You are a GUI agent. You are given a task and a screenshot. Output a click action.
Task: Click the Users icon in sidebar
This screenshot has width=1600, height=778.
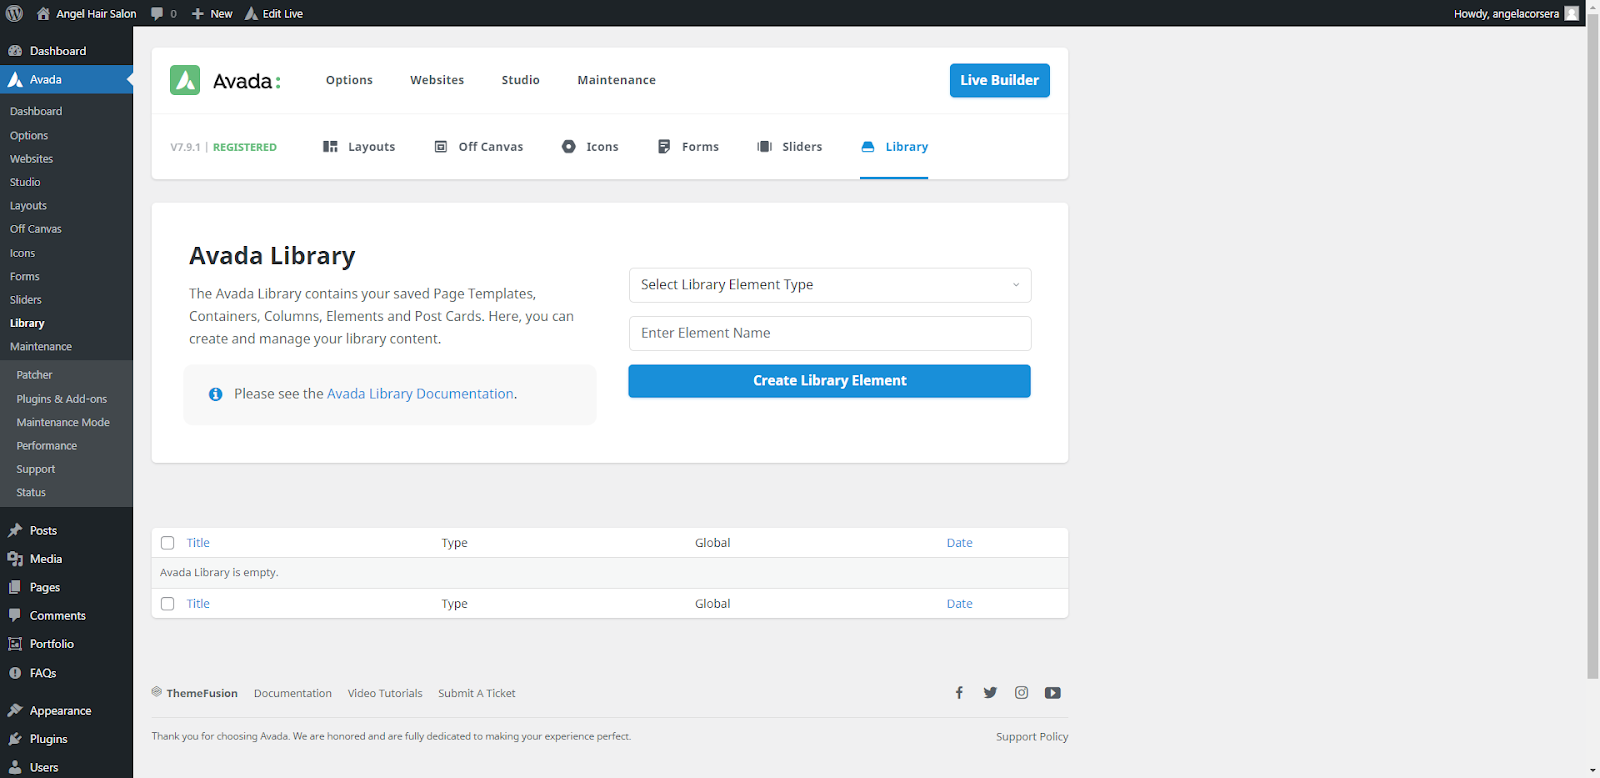(15, 767)
